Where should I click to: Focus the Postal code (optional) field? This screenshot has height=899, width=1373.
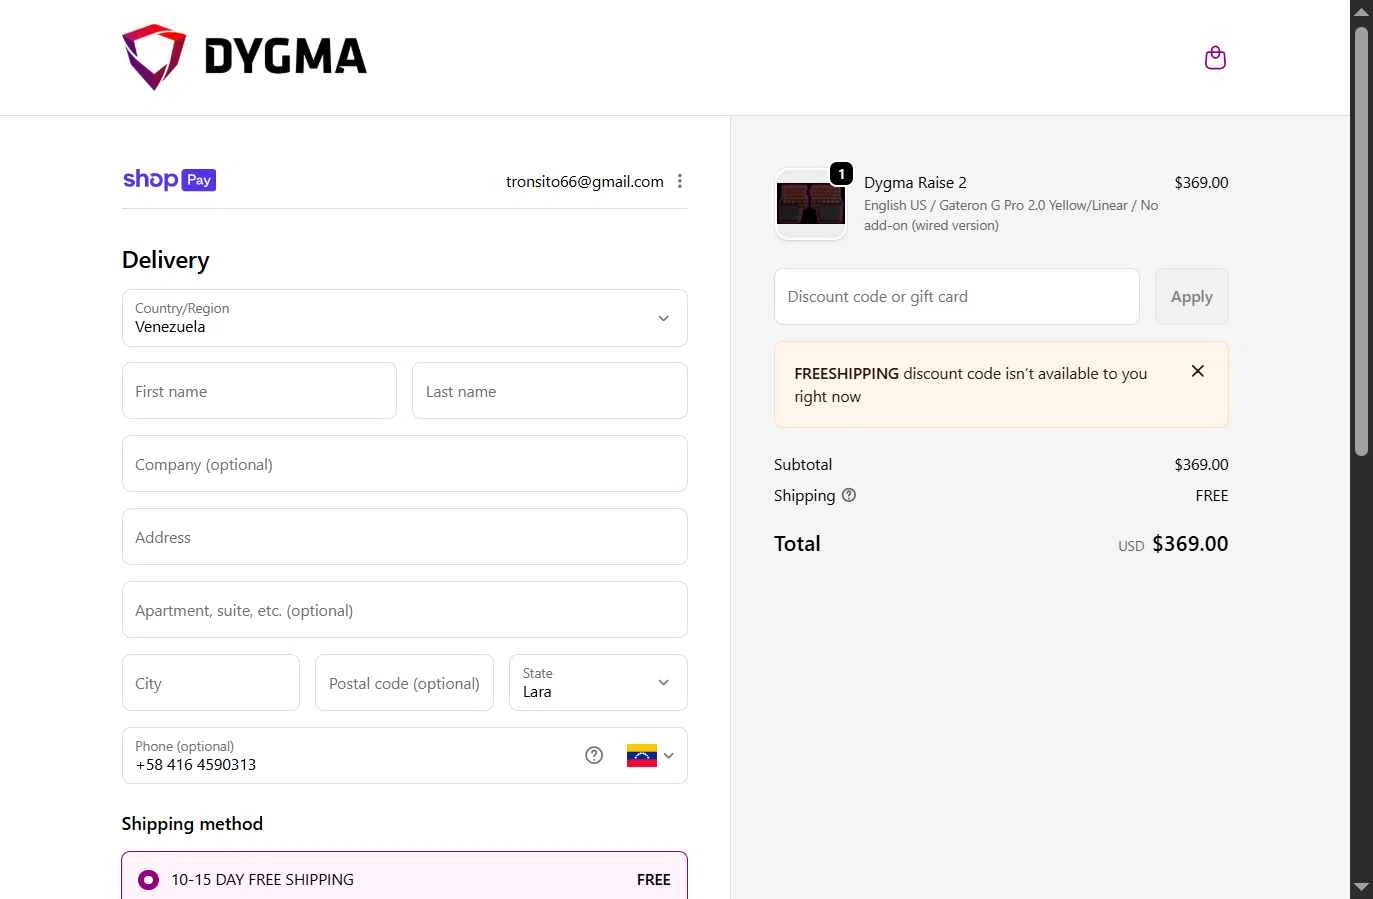pyautogui.click(x=404, y=683)
